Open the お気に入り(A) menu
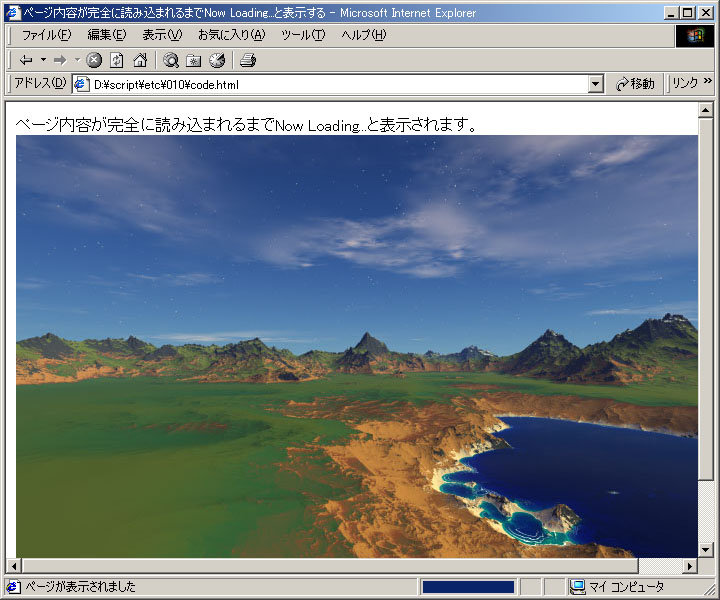Image resolution: width=720 pixels, height=600 pixels. pyautogui.click(x=231, y=35)
